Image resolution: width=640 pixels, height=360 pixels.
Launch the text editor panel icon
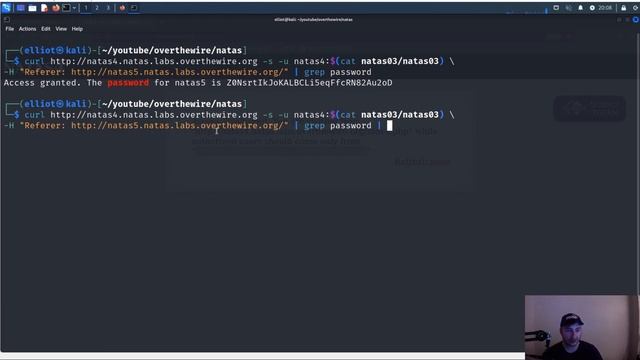point(44,8)
